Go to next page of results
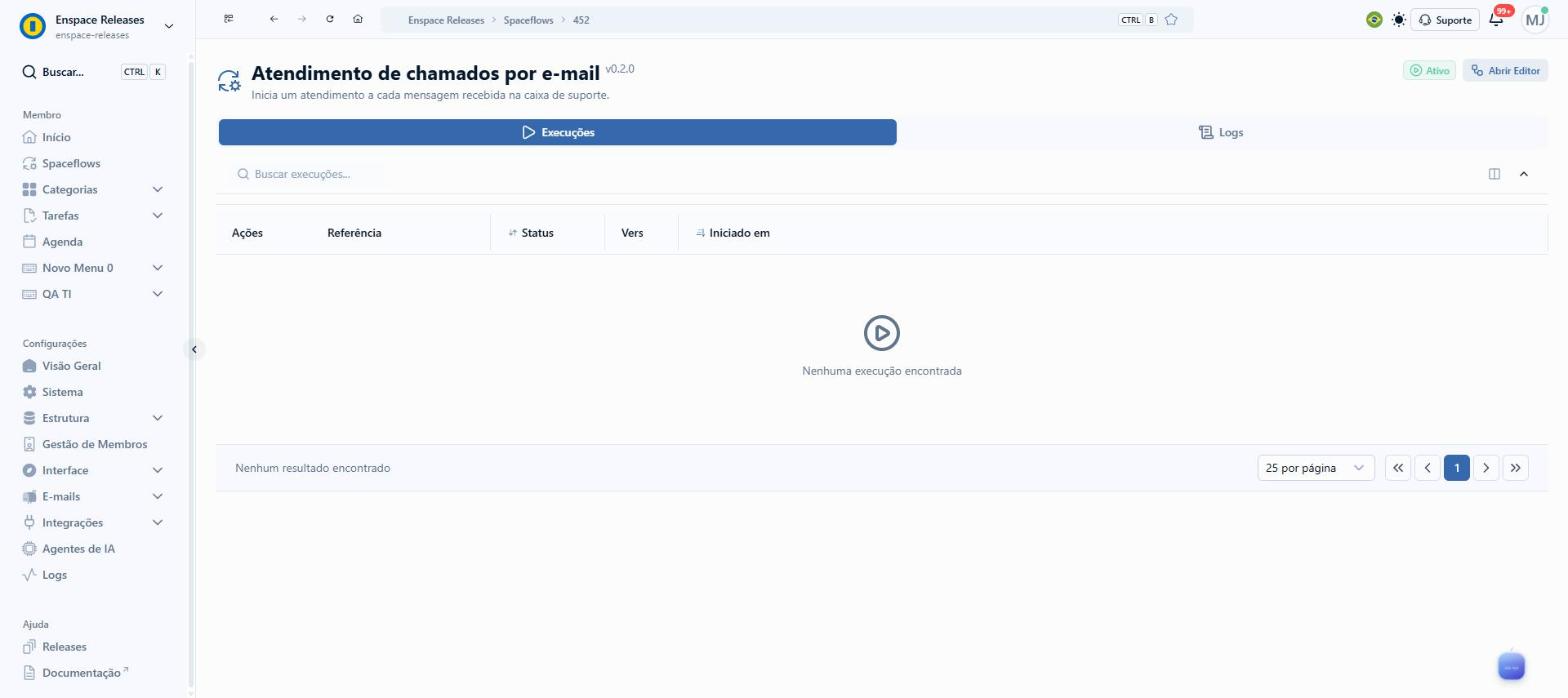This screenshot has height=698, width=1568. 1486,468
